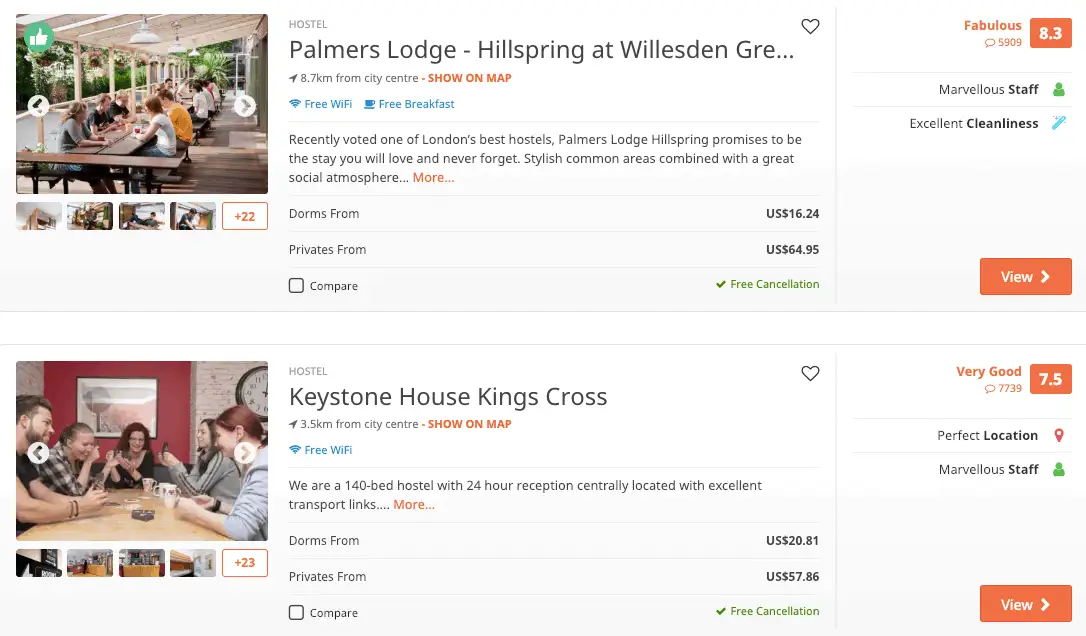Open the +23 more photos for Keystone House
The width and height of the screenshot is (1086, 636).
coord(245,563)
